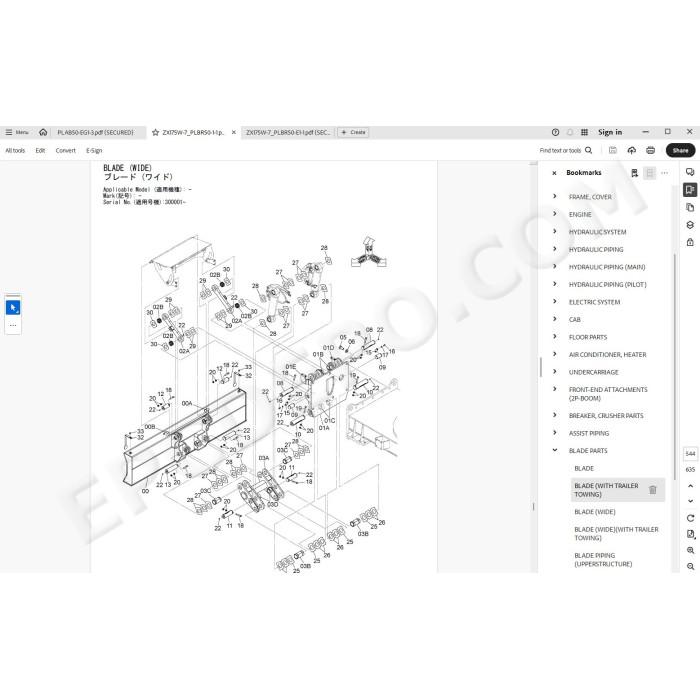This screenshot has width=700, height=700.
Task: Zoom in on the document
Action: [690, 550]
